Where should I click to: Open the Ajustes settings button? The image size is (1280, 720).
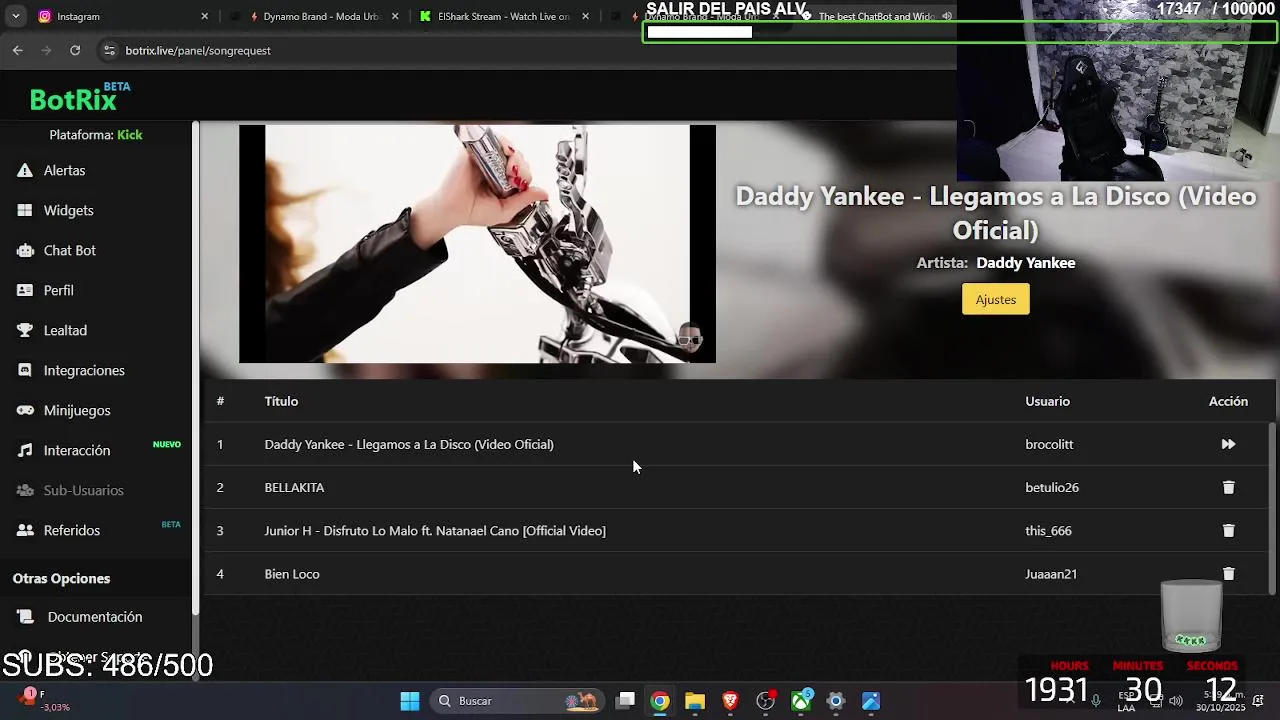pos(995,299)
